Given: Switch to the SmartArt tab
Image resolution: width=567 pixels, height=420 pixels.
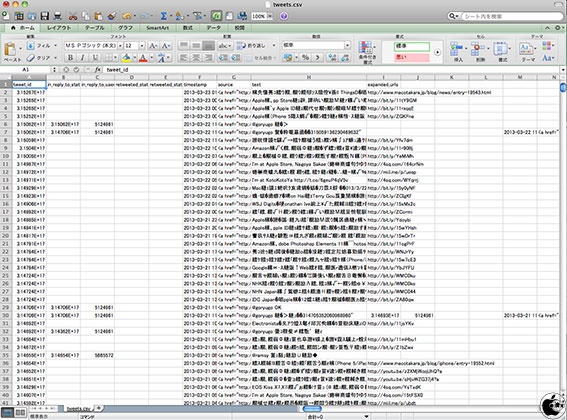Looking at the screenshot, I should (158, 28).
